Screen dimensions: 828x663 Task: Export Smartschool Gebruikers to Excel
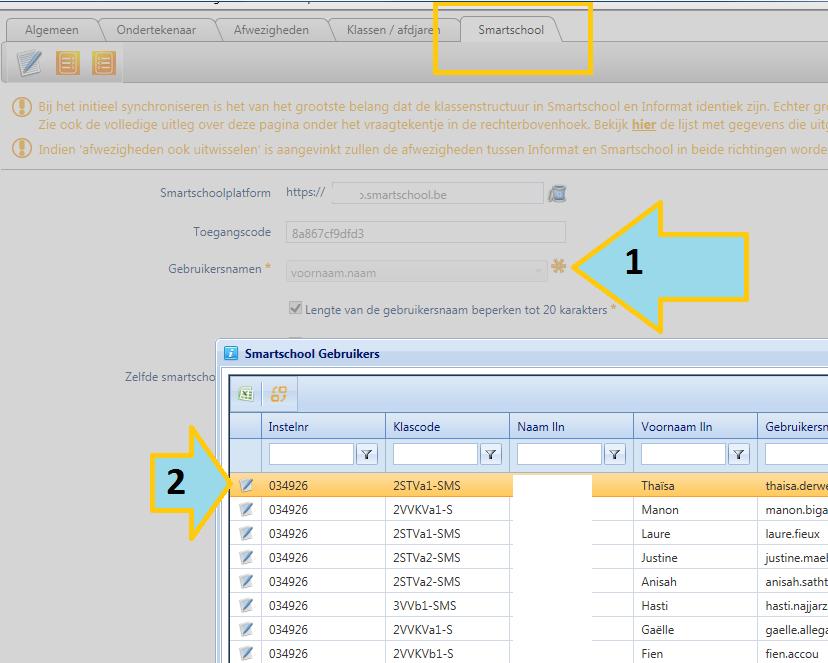246,394
